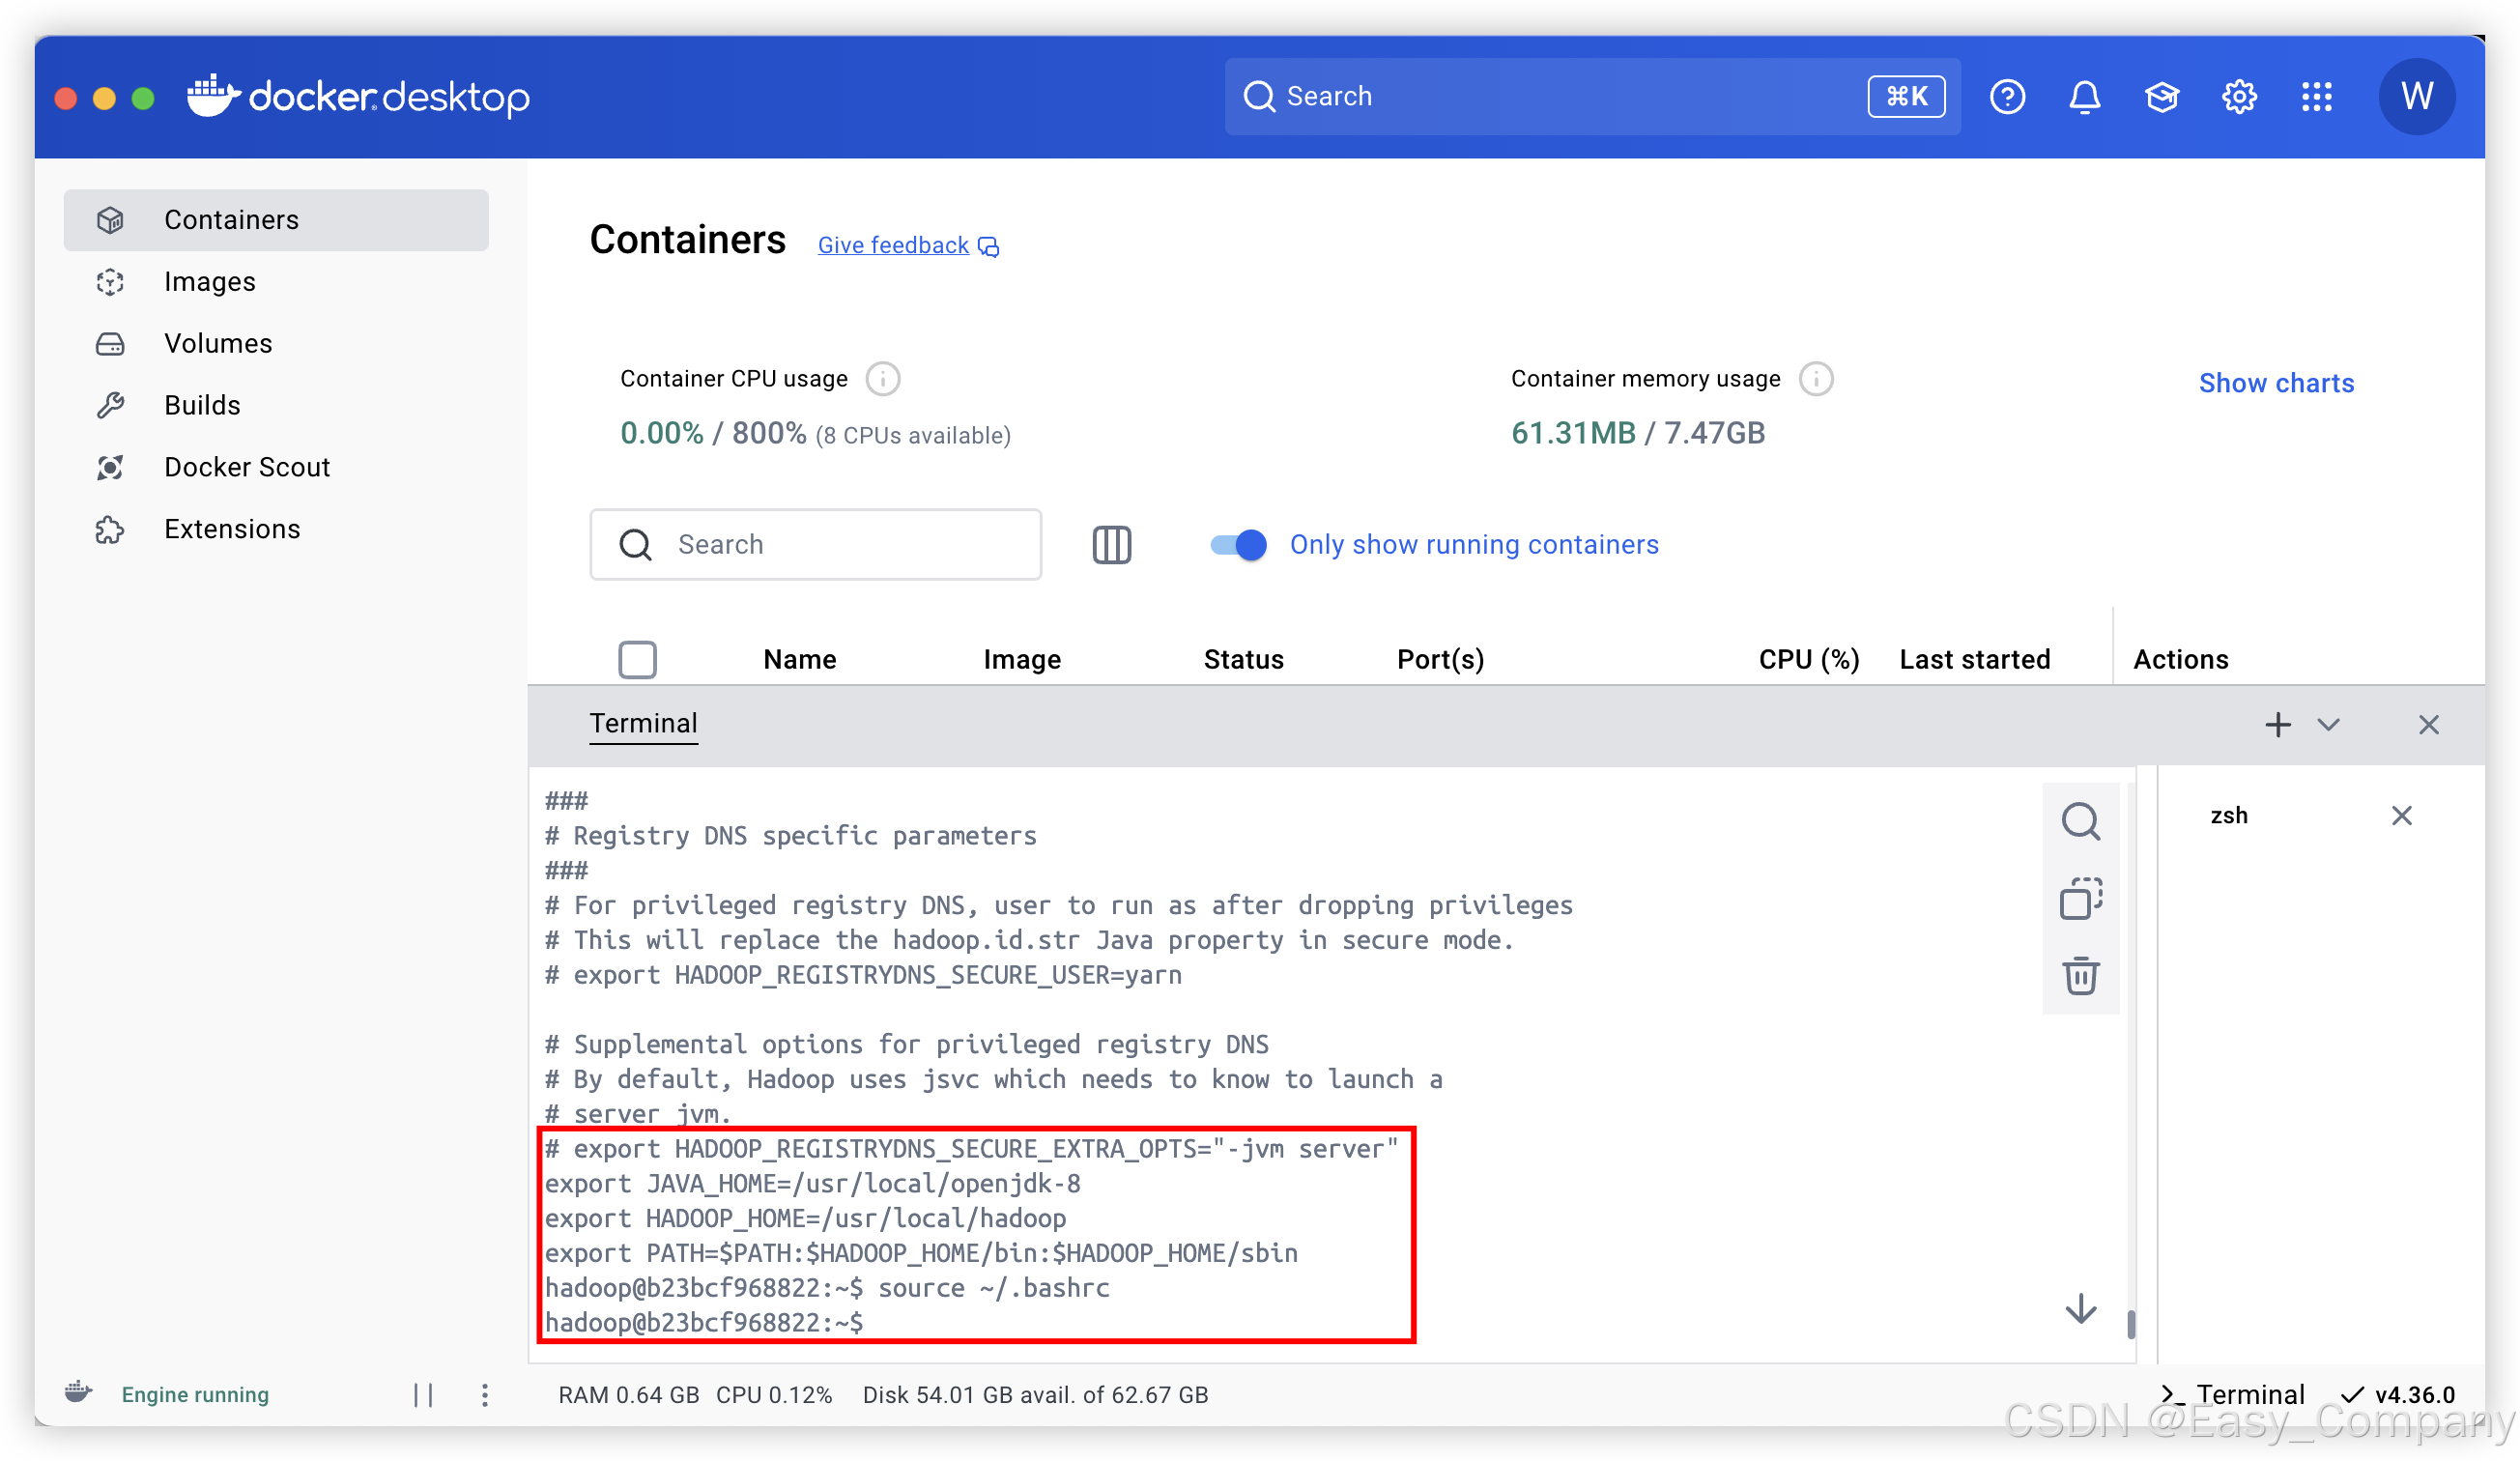Pause the Docker engine
The image size is (2520, 1461).
click(423, 1394)
